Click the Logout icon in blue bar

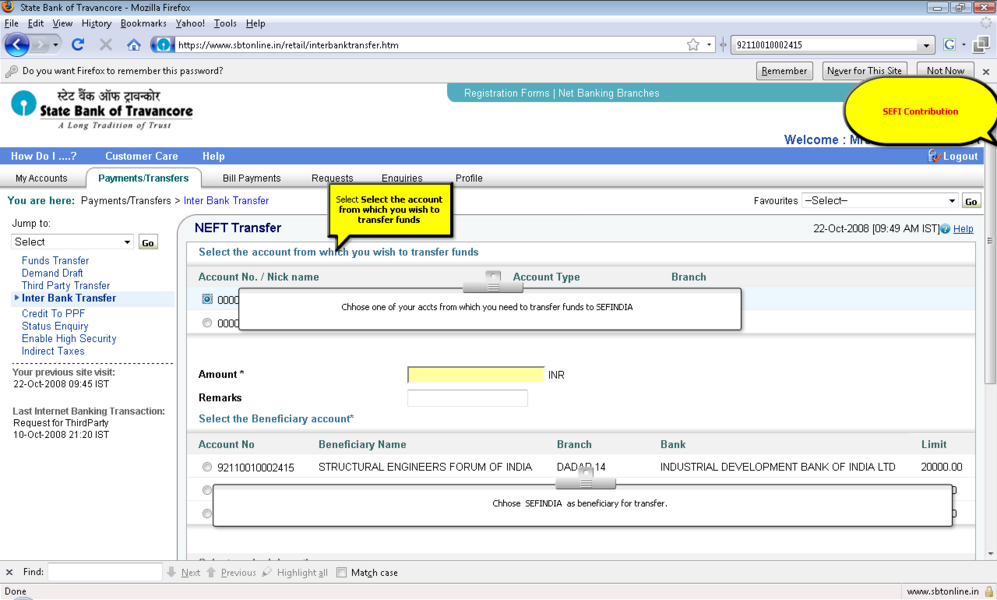click(935, 156)
